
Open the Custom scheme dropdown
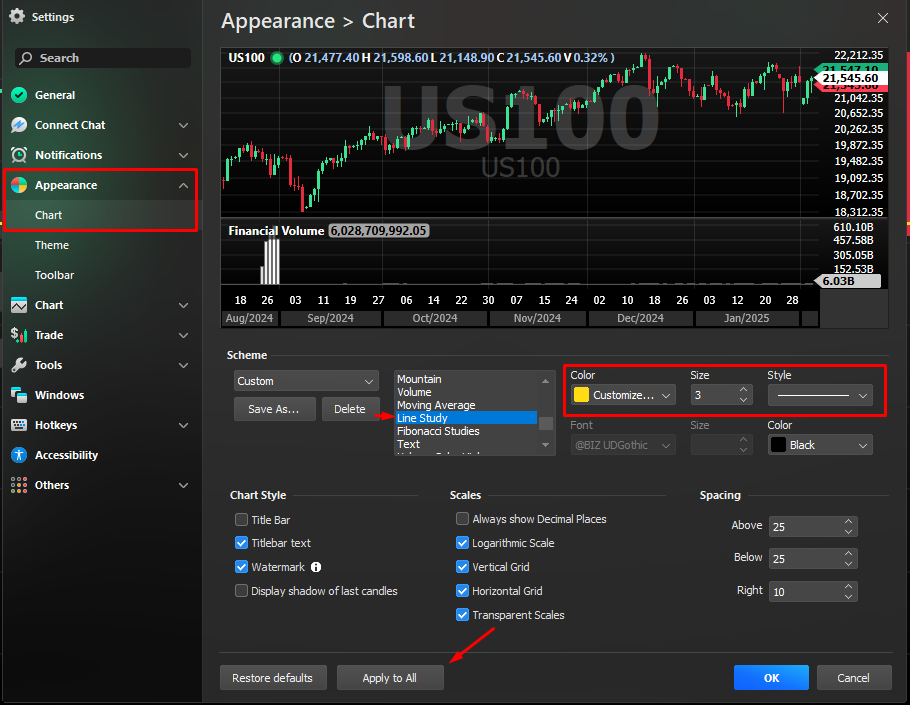306,381
